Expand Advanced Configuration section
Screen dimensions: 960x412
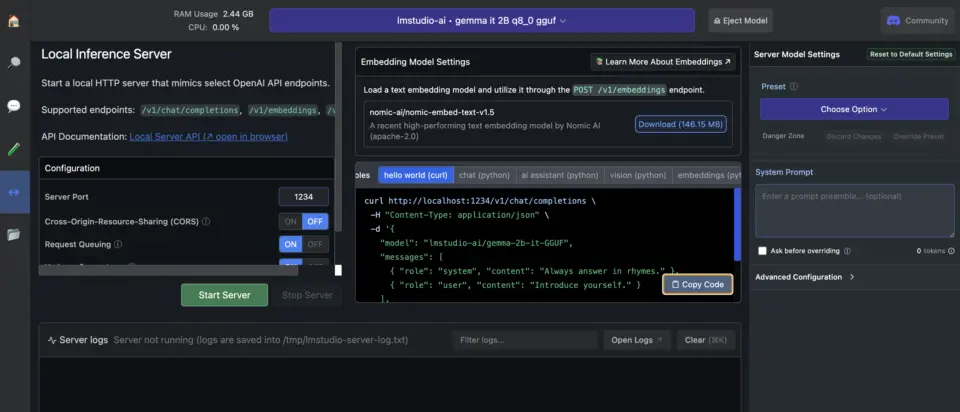point(804,277)
